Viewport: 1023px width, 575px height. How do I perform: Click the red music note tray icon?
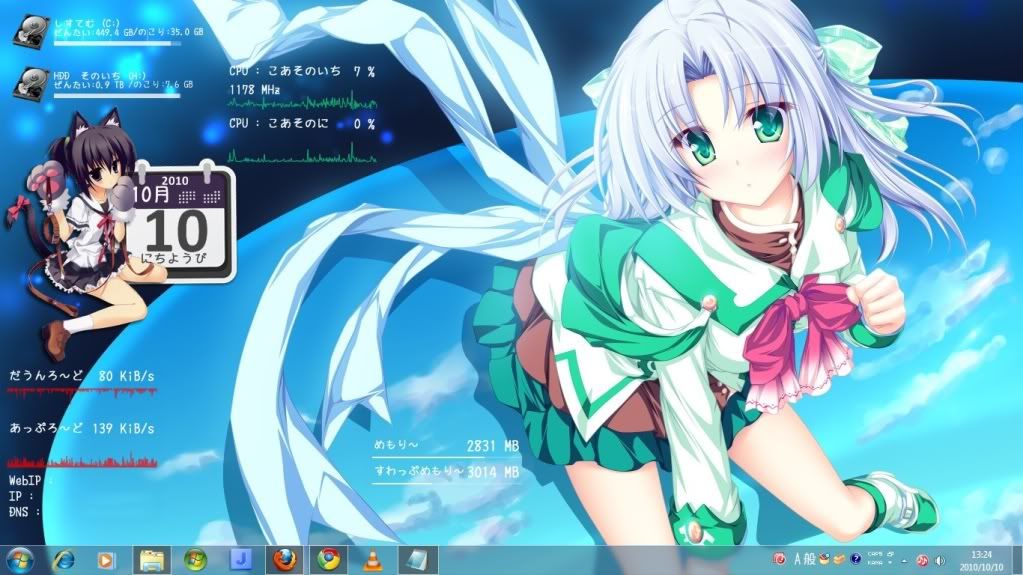click(x=922, y=561)
